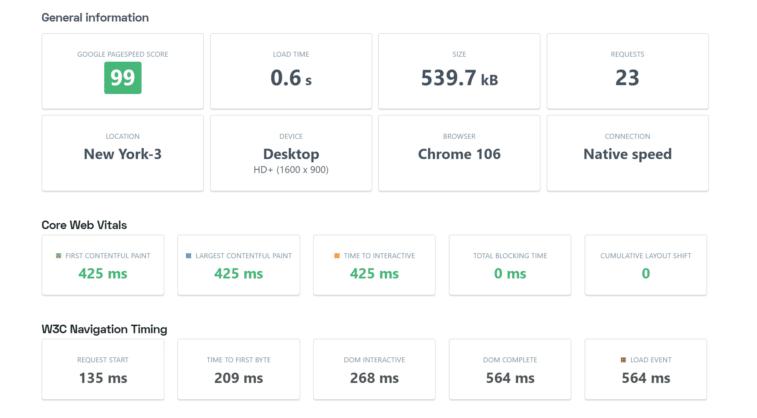Viewport: 757px width, 418px height.
Task: Open the Size 539.7 kB card
Action: 459,71
